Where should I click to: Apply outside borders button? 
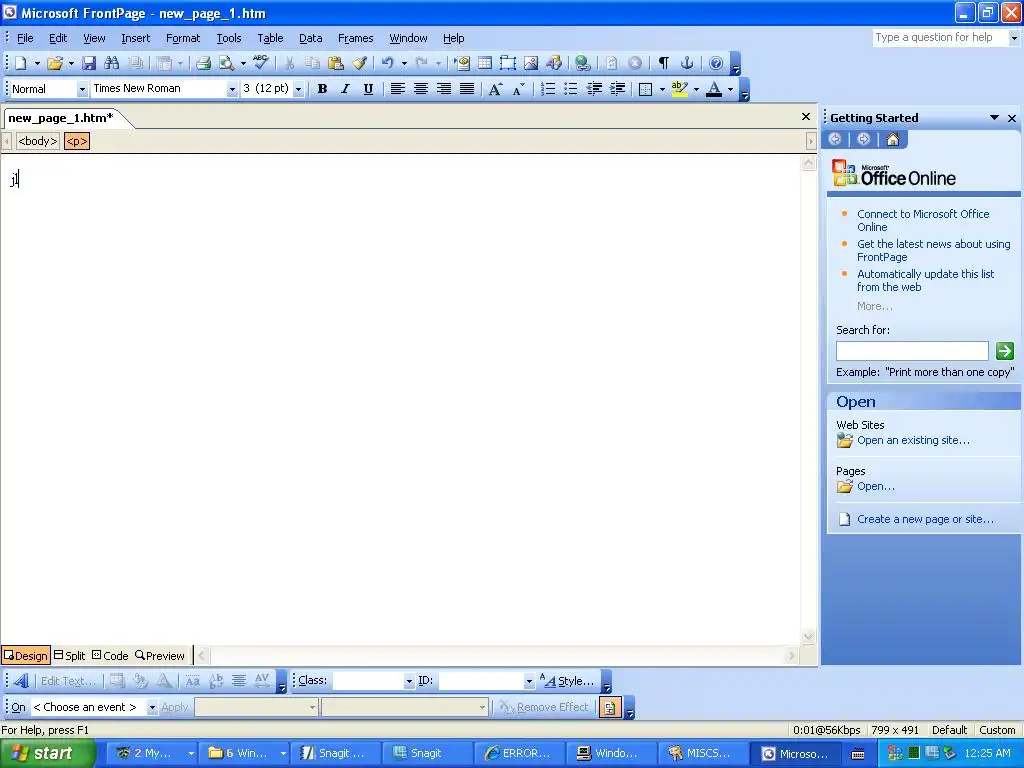(x=645, y=89)
